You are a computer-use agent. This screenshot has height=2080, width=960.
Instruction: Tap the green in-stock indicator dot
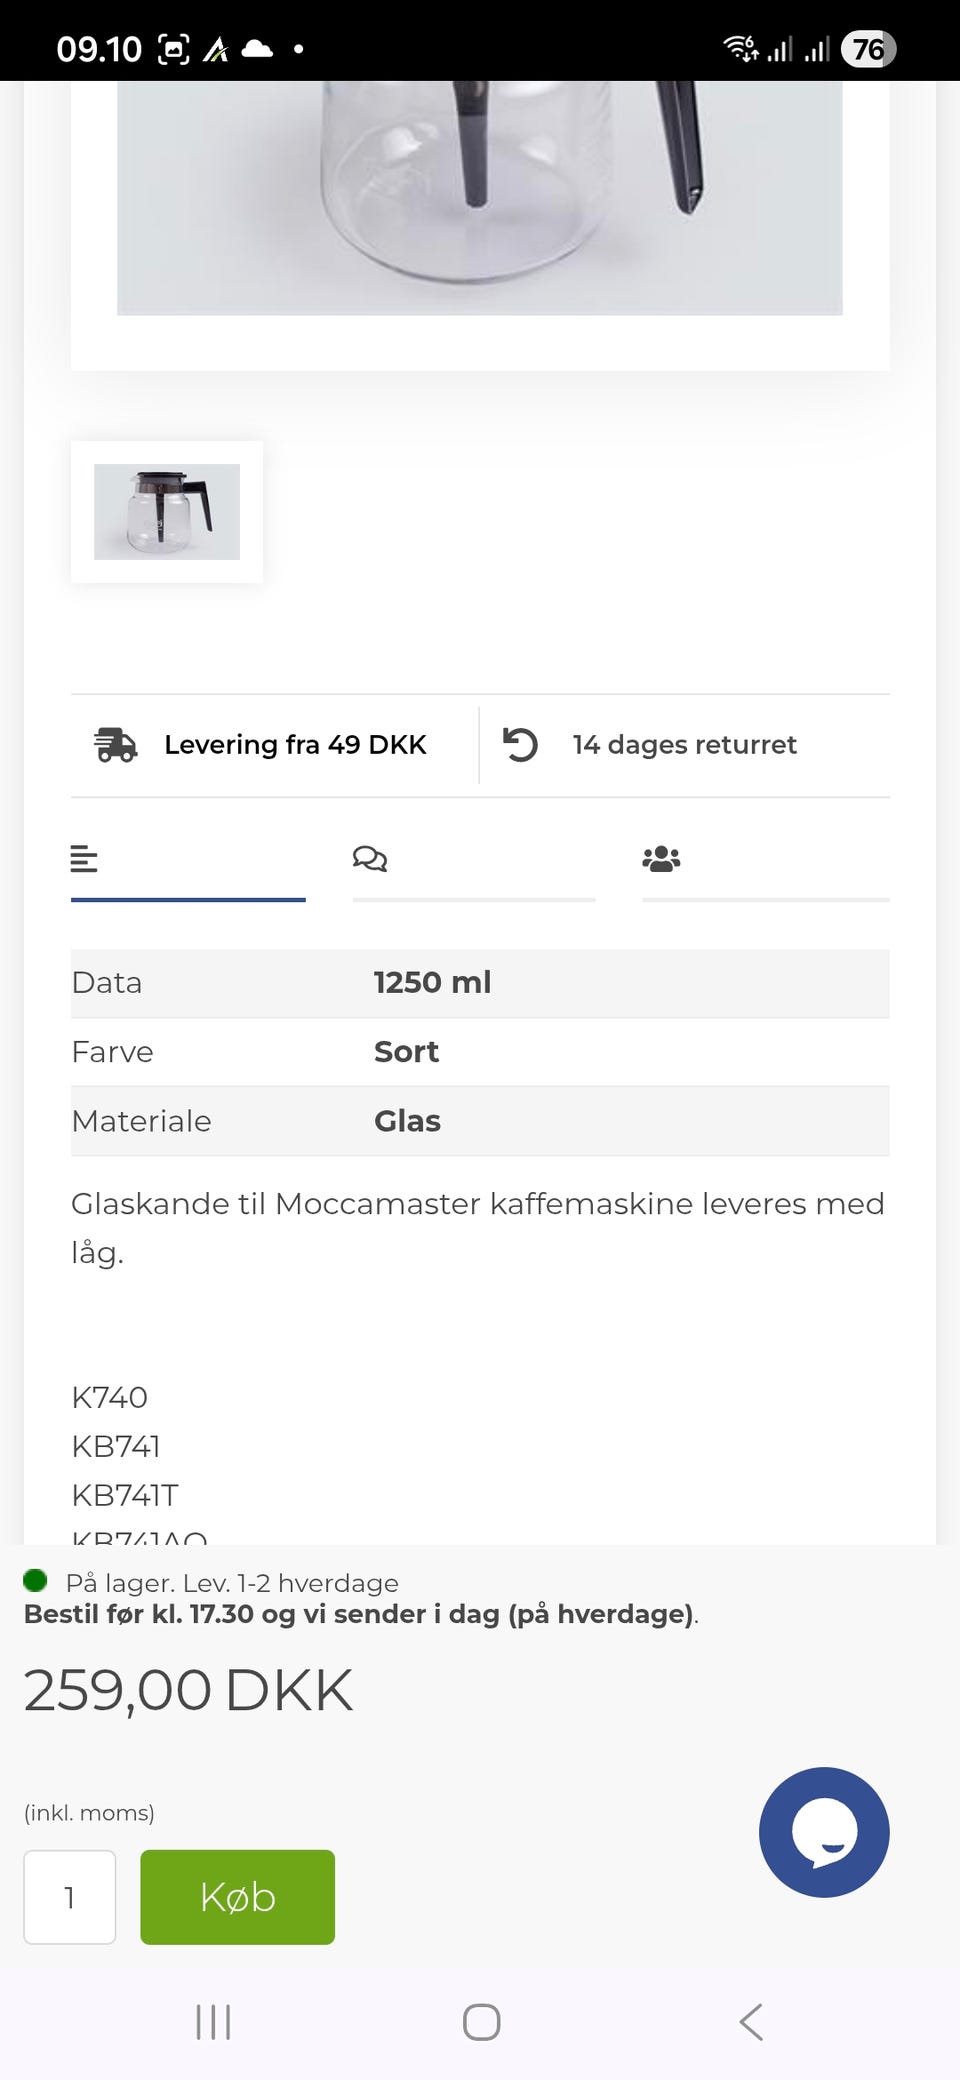35,1581
